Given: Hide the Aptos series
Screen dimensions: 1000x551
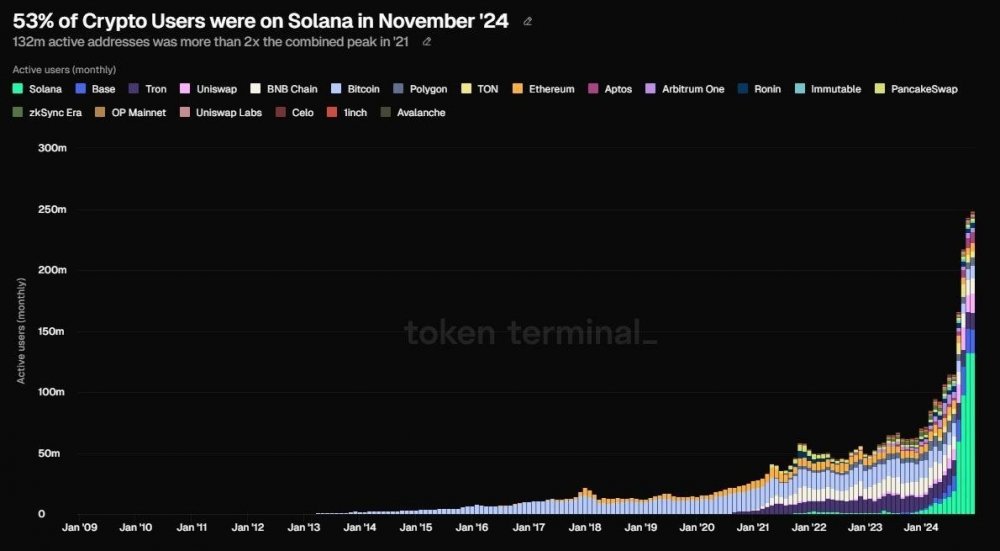Looking at the screenshot, I should point(610,89).
